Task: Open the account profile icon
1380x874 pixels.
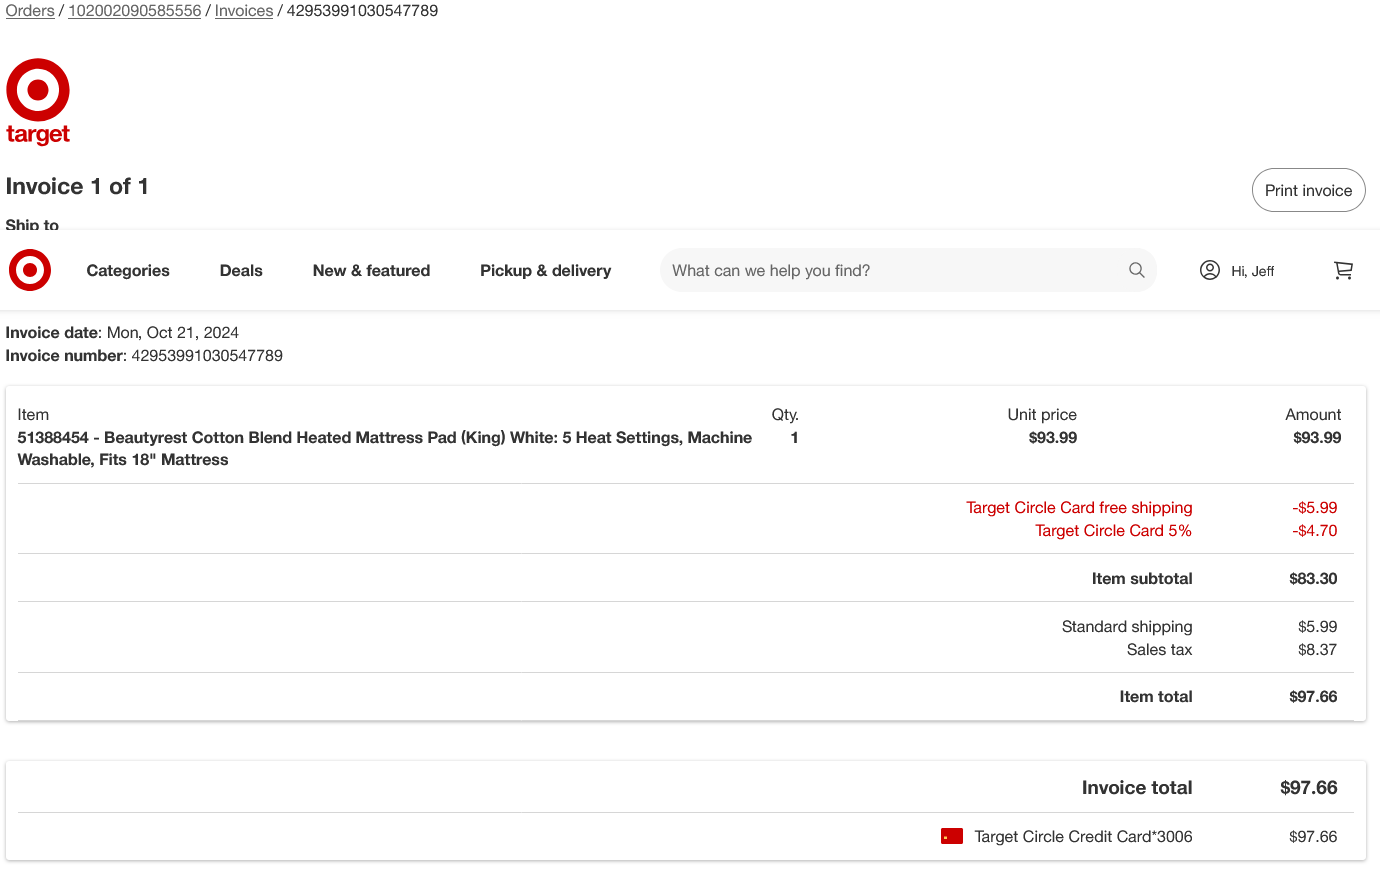Action: pos(1210,270)
